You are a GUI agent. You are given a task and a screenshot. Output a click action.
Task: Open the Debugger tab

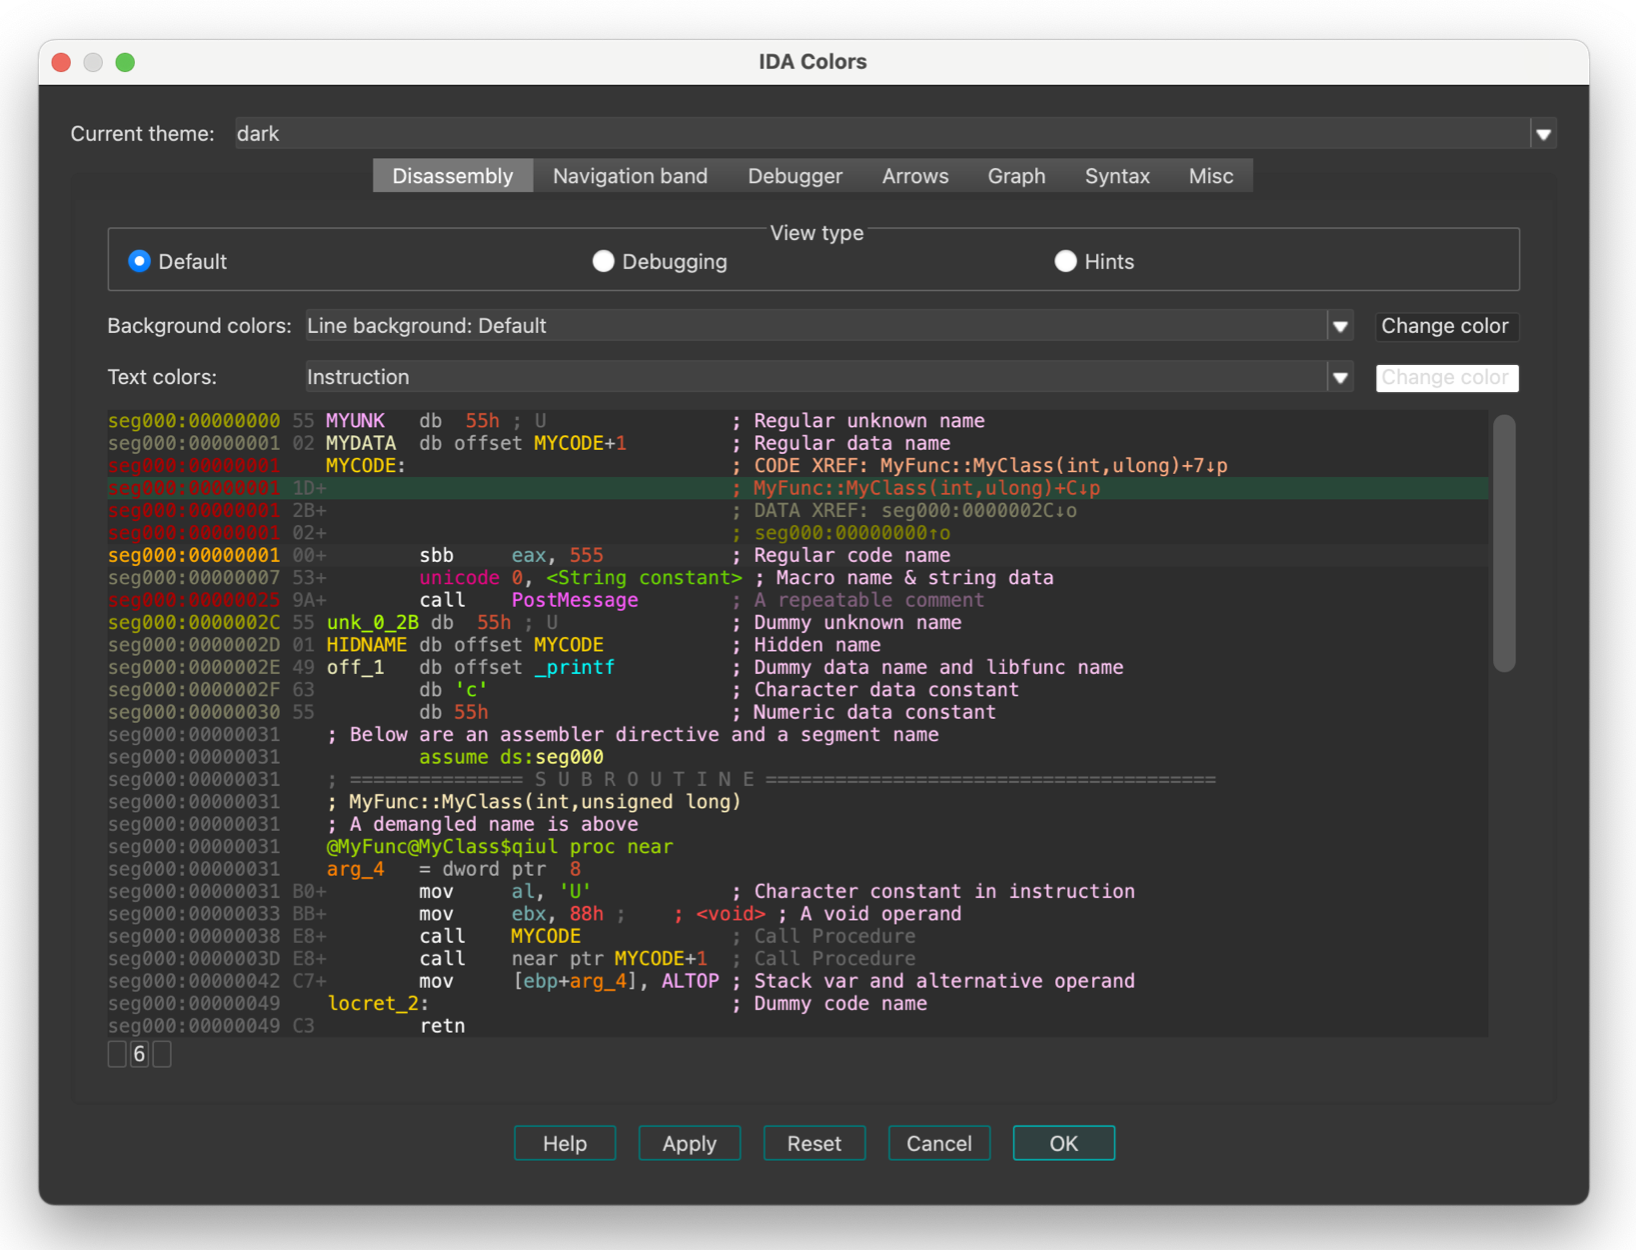pyautogui.click(x=795, y=176)
